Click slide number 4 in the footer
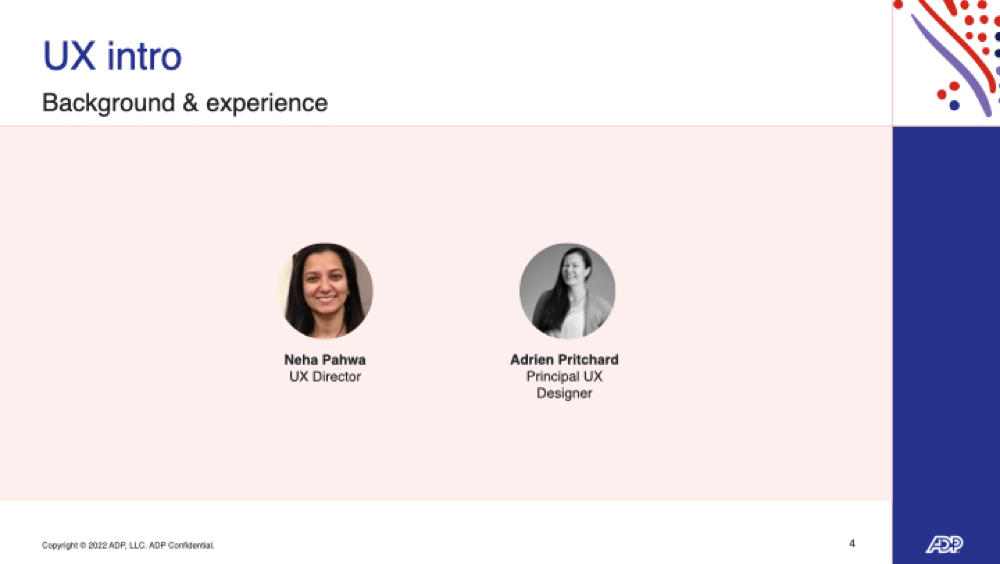This screenshot has height=564, width=1000. point(852,544)
